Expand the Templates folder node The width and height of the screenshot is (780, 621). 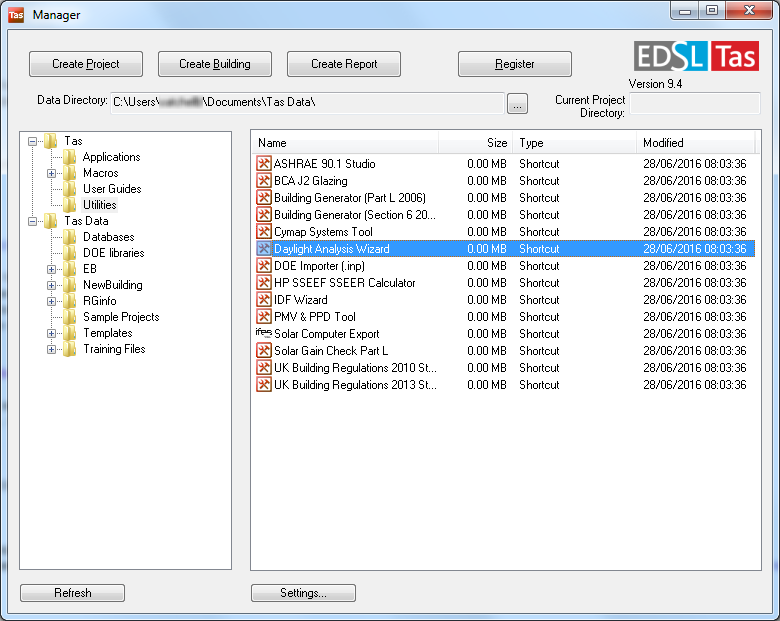(x=51, y=333)
